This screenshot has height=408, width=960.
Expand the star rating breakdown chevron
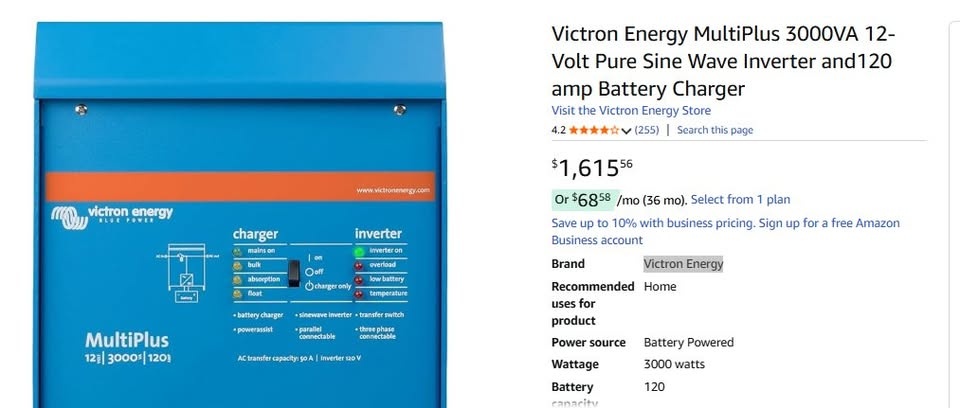click(x=626, y=131)
